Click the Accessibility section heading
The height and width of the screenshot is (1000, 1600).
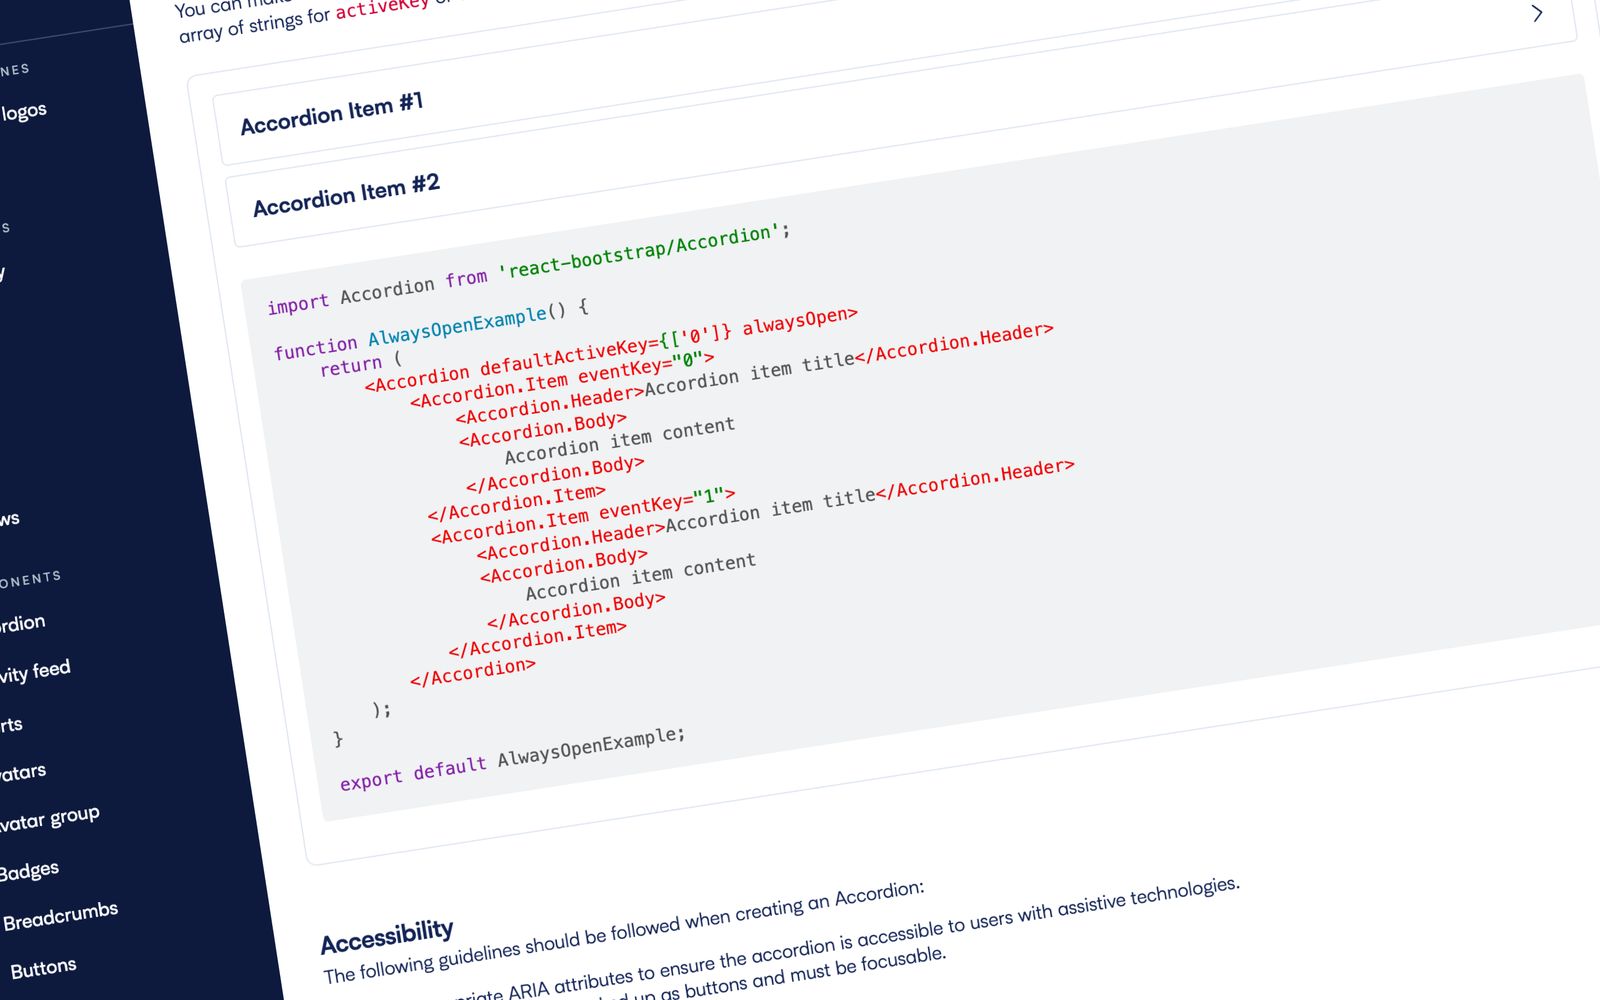click(x=386, y=936)
